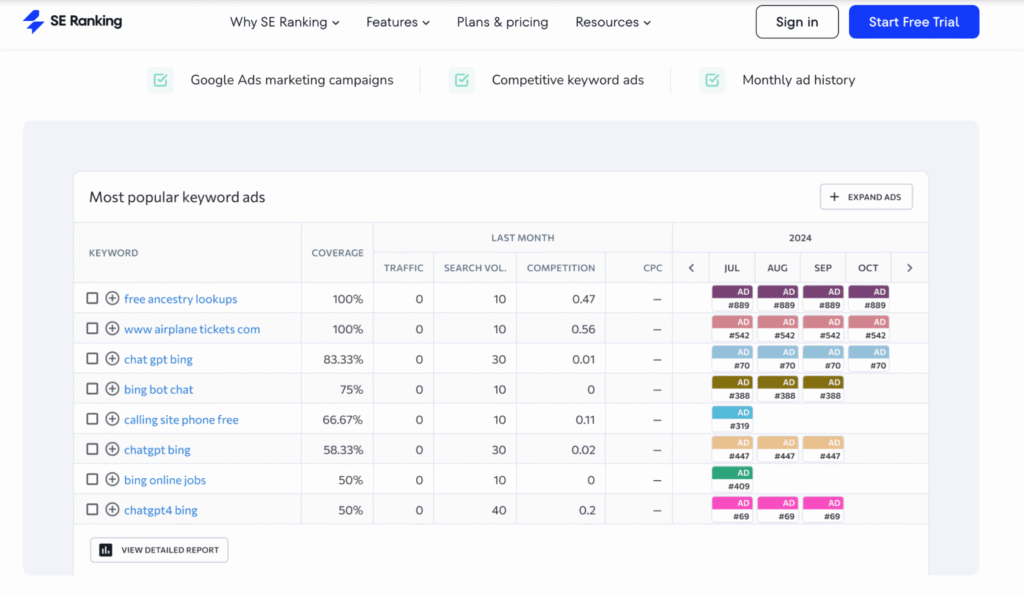Click the SEARCH VOL. column header
The width and height of the screenshot is (1024, 595).
click(x=475, y=268)
